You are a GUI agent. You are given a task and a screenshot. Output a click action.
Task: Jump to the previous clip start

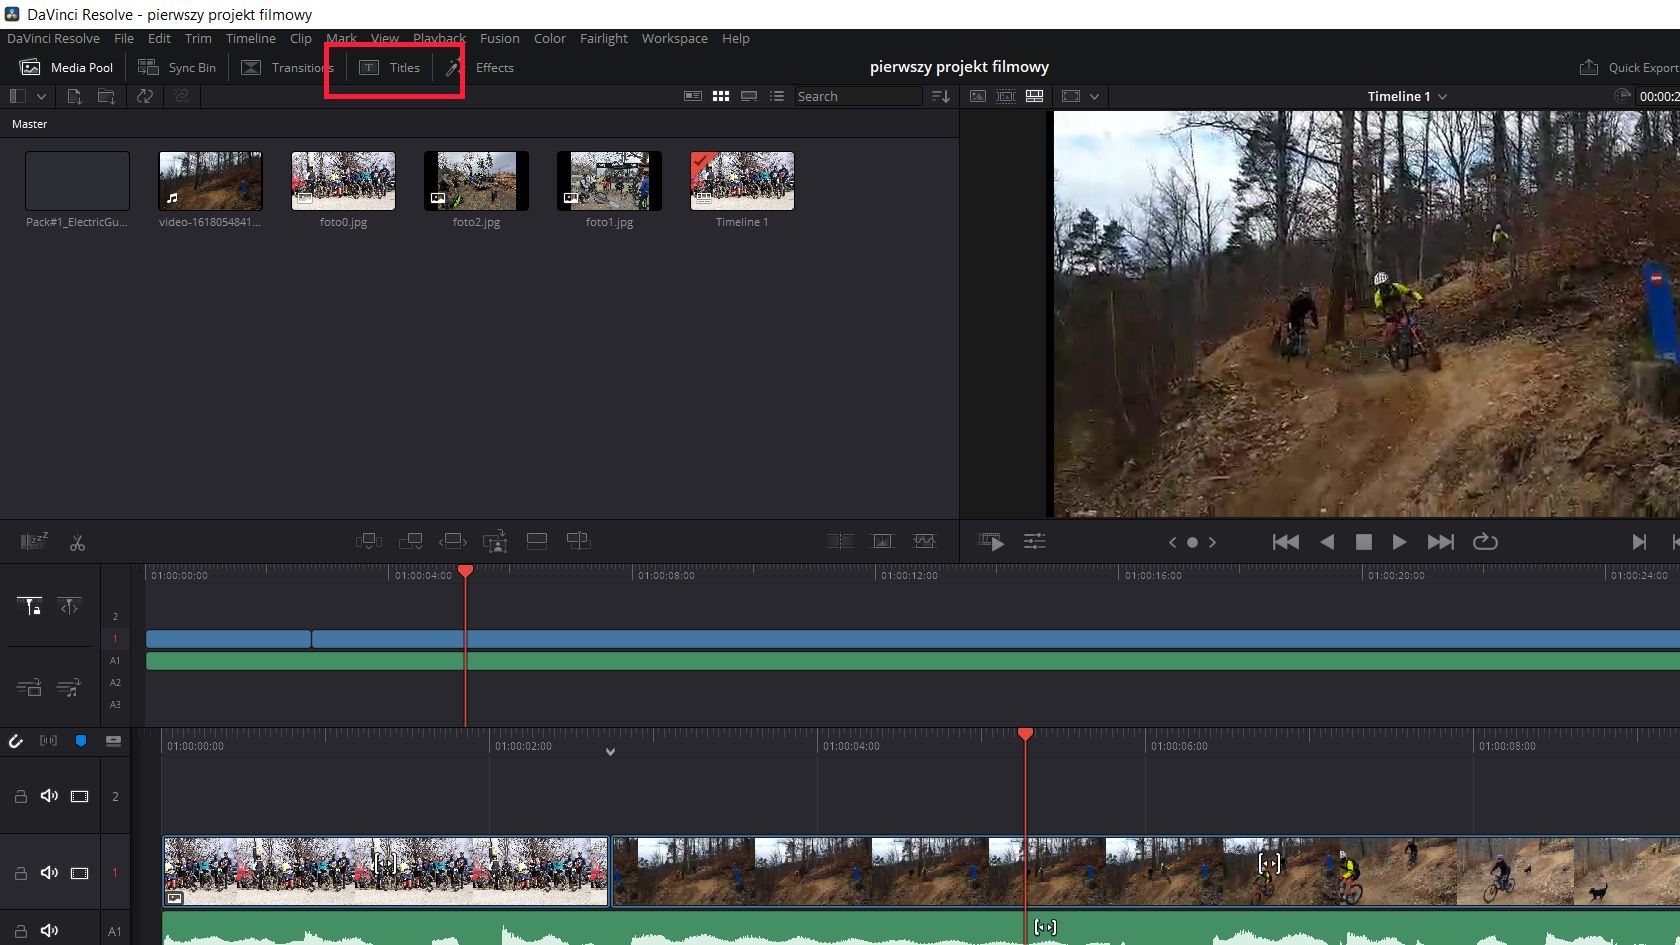(1285, 542)
